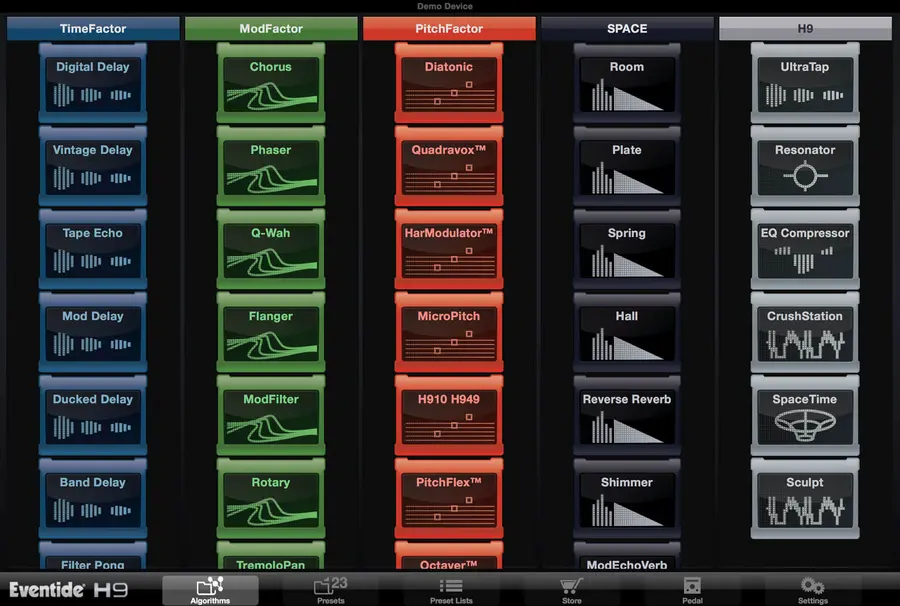Choose the Diatonic pitch algorithm
Screen dimensions: 900x606
(449, 83)
